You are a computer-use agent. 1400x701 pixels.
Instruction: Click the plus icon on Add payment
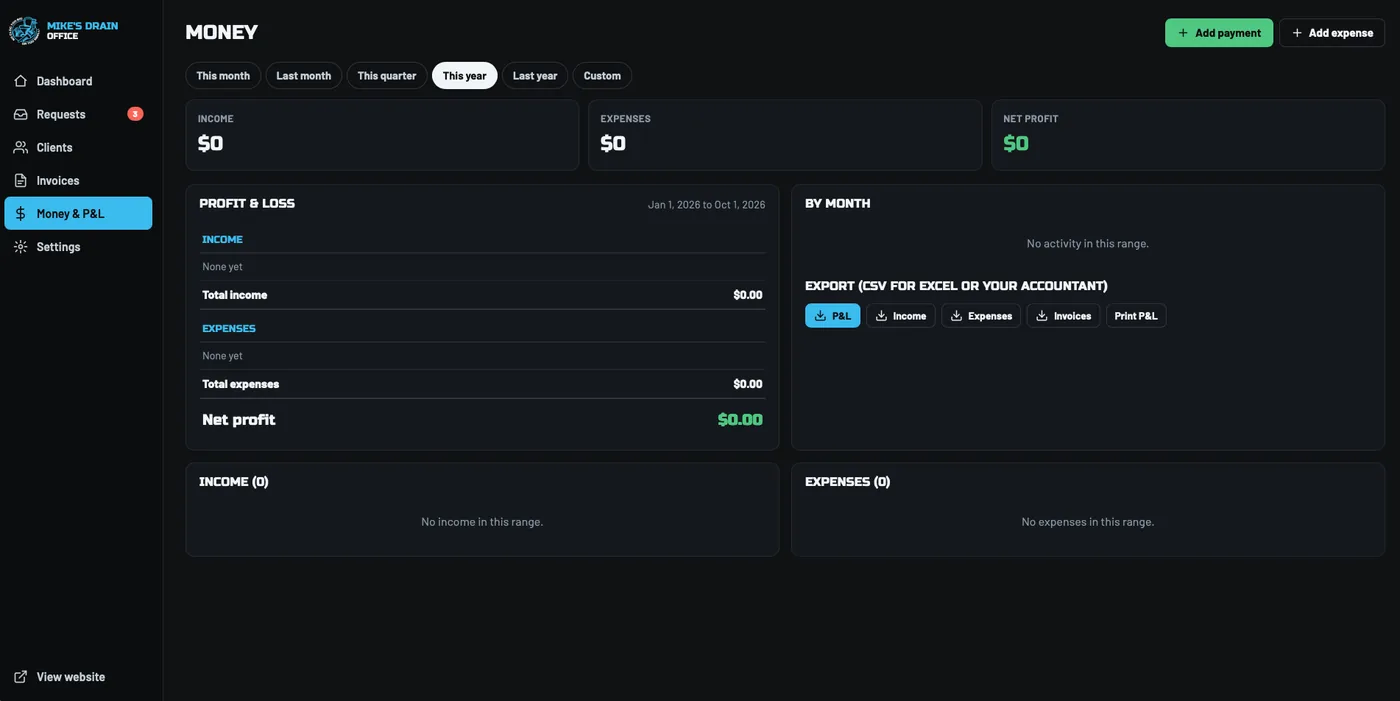coord(1183,33)
